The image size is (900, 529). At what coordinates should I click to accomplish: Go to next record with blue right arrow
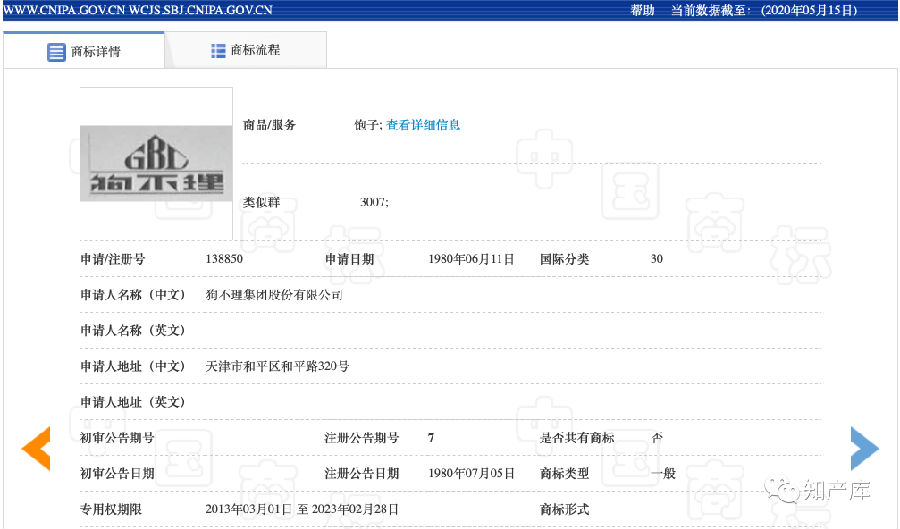pos(864,448)
